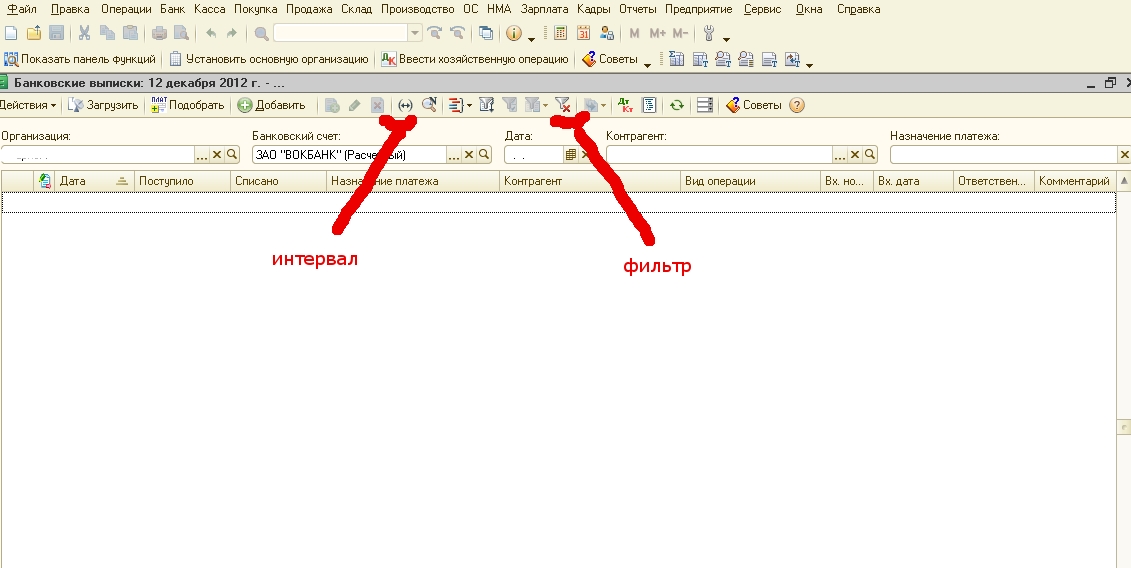Click the green refresh list icon
This screenshot has height=568, width=1131.
tap(677, 105)
